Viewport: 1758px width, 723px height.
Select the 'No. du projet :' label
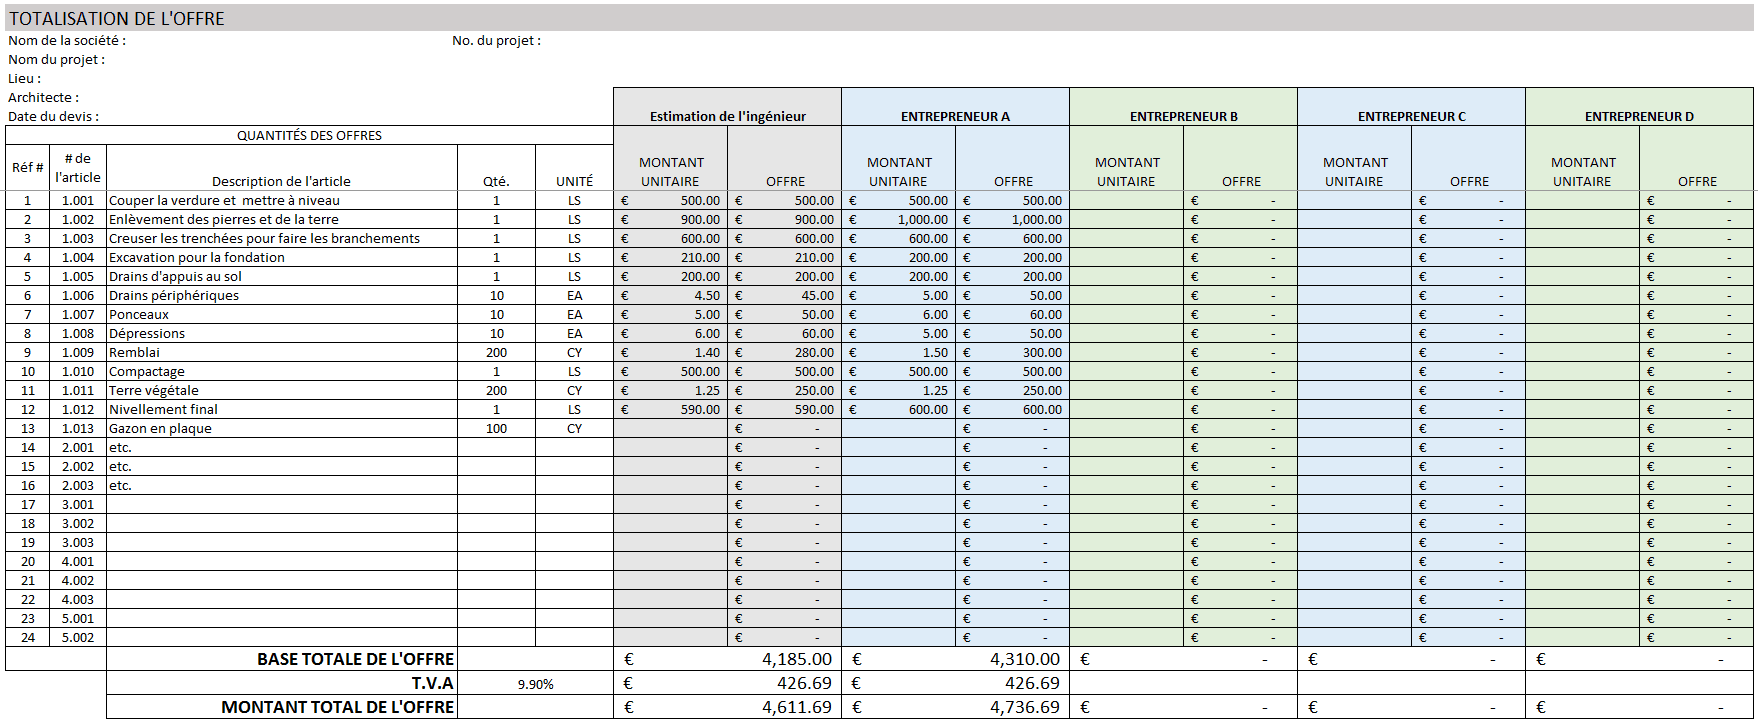tap(496, 41)
